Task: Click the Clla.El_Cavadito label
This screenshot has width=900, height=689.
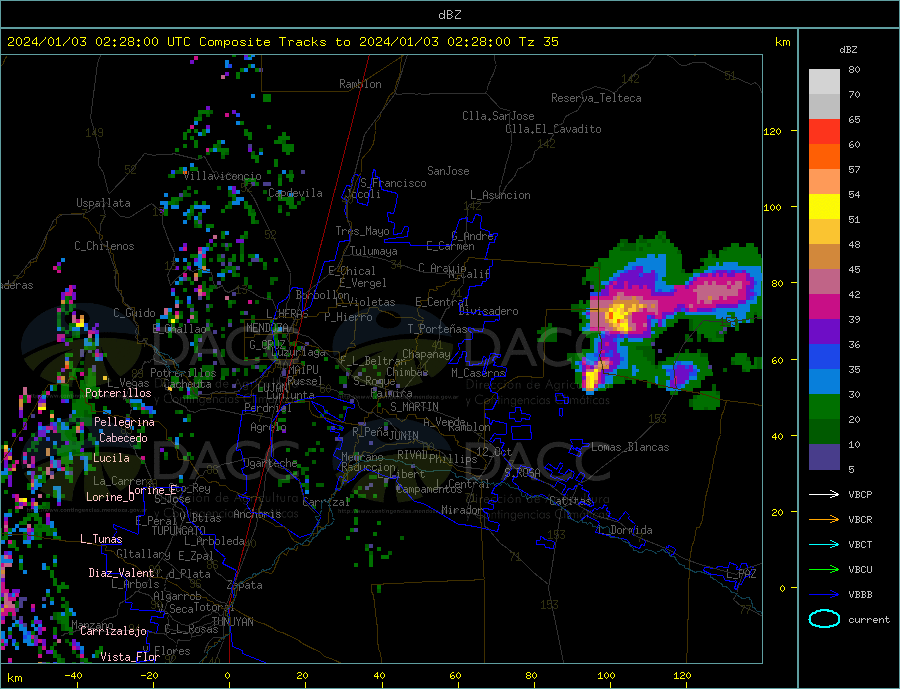Action: [553, 129]
